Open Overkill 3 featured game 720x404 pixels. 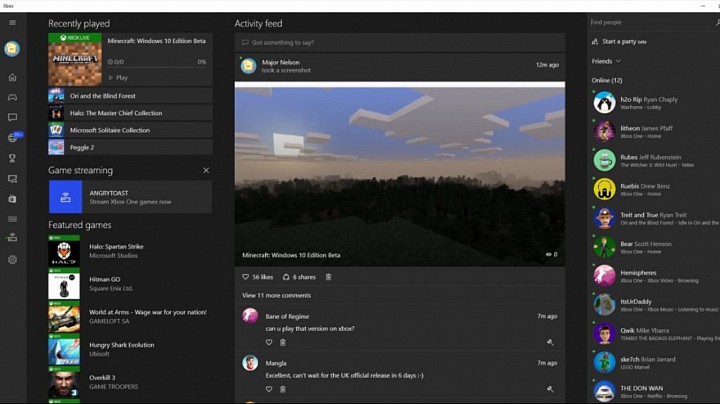coord(130,382)
